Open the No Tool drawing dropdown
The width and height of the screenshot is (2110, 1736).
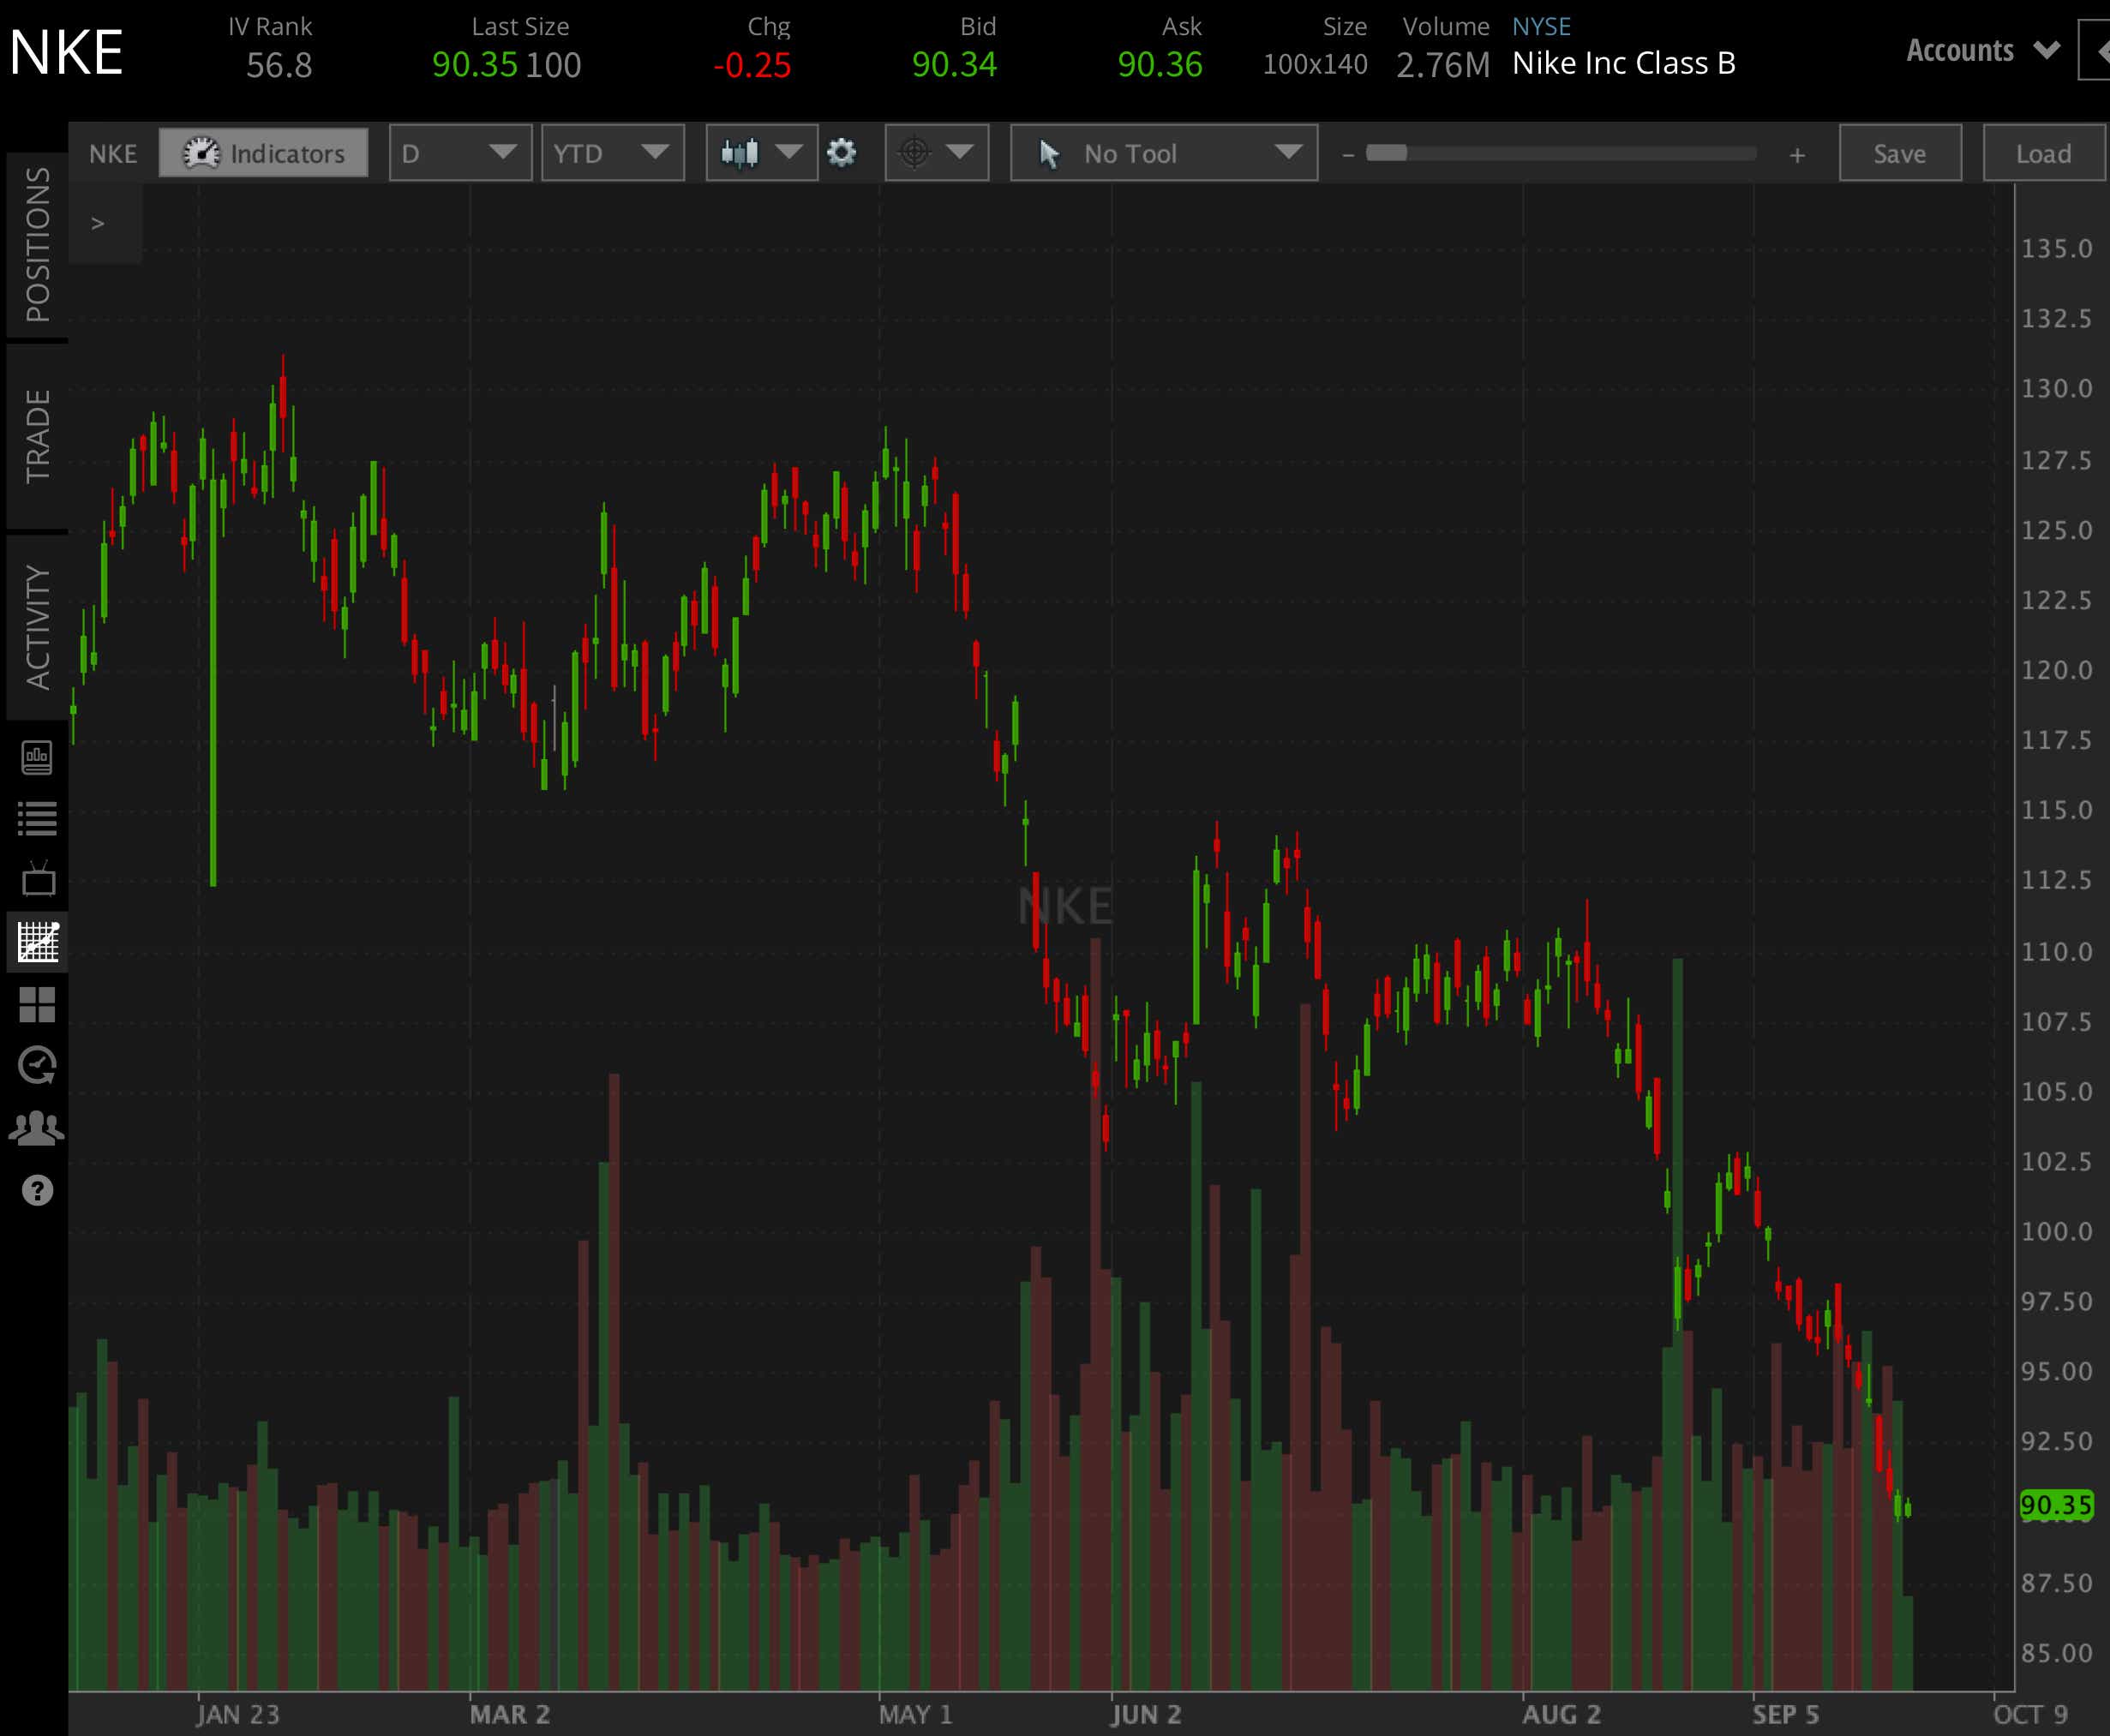pos(1164,153)
